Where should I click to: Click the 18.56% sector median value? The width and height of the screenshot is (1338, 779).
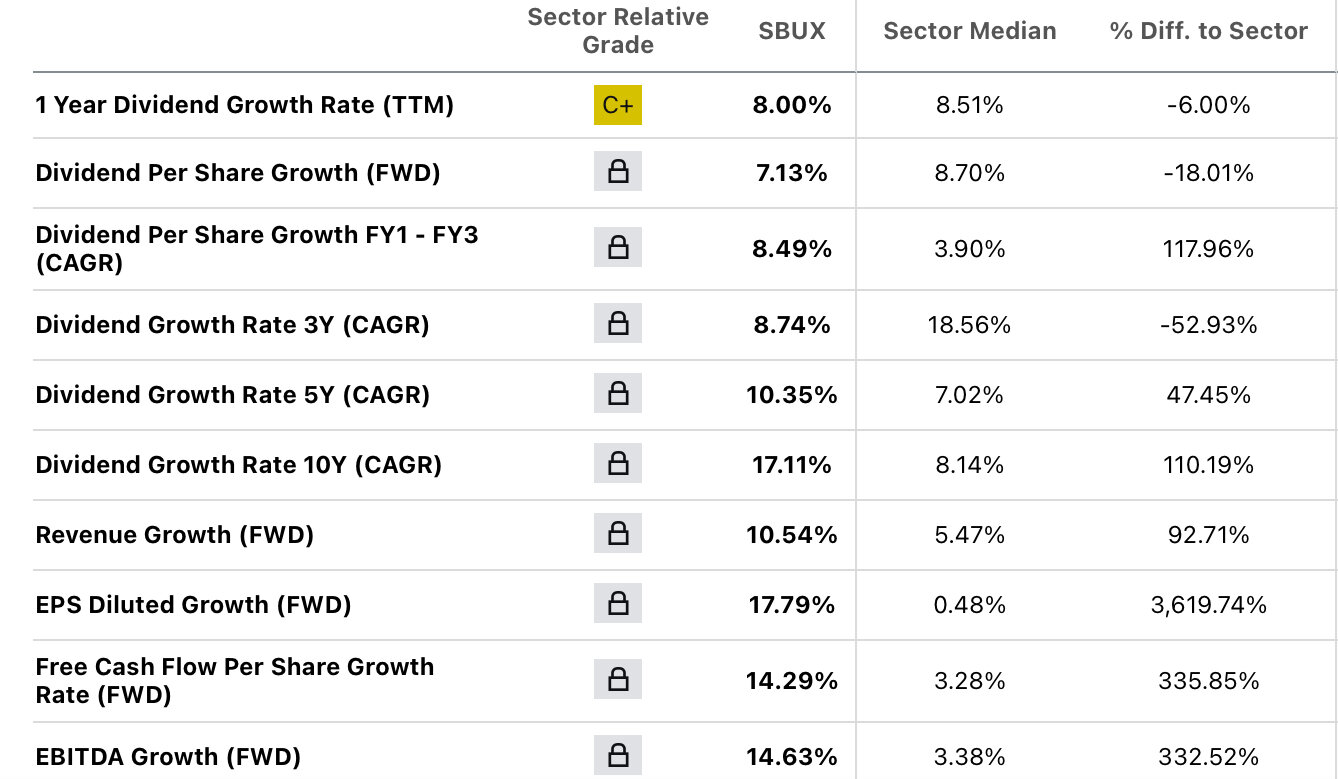[969, 325]
